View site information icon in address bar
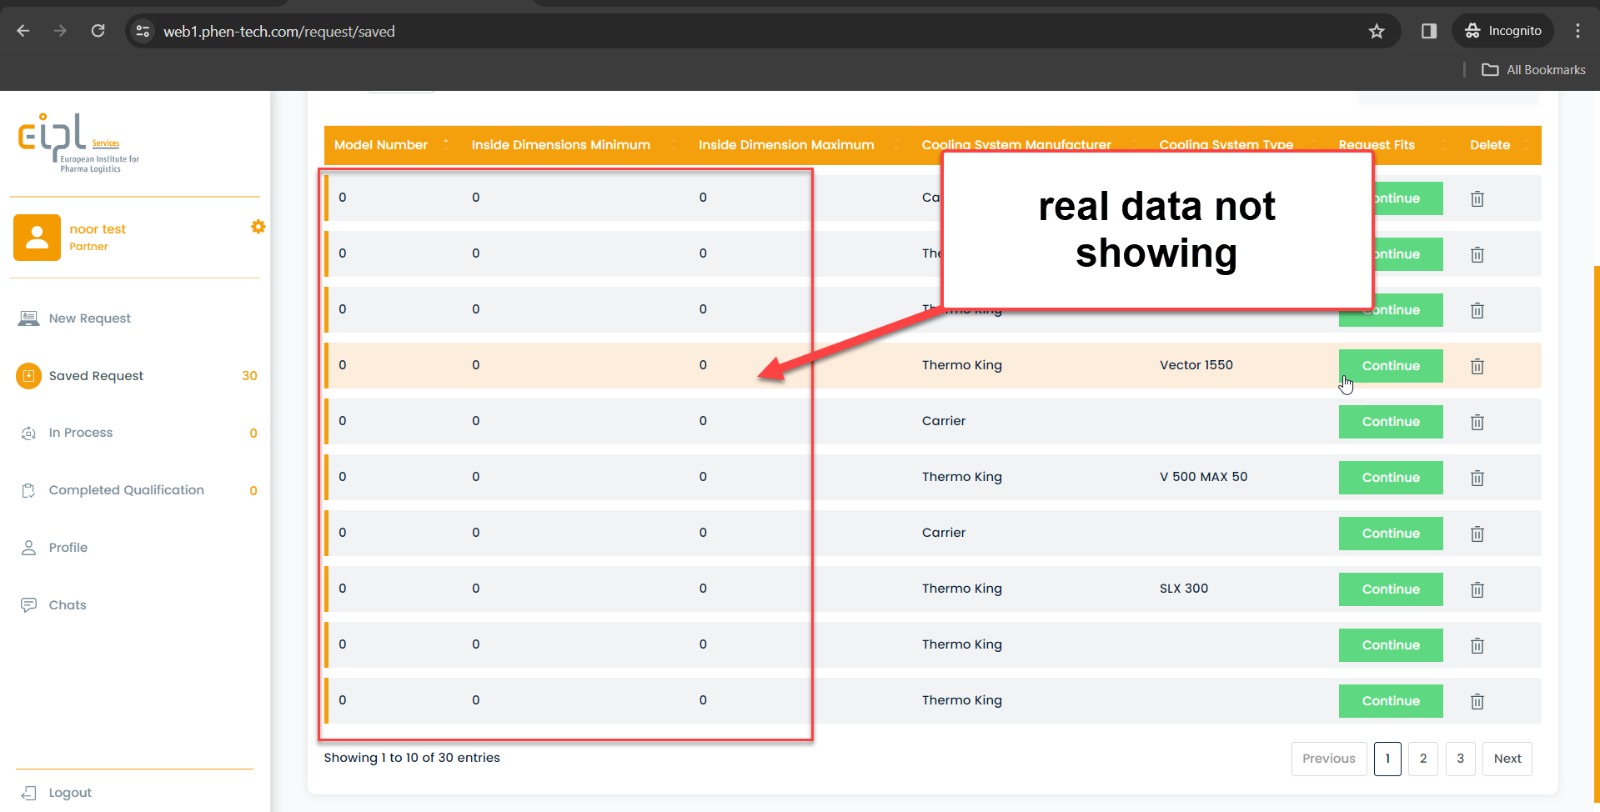The image size is (1600, 812). 143,31
